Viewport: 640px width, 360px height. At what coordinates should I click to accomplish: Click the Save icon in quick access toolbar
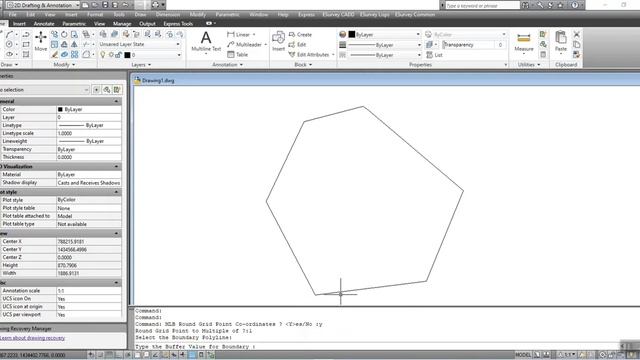click(105, 5)
